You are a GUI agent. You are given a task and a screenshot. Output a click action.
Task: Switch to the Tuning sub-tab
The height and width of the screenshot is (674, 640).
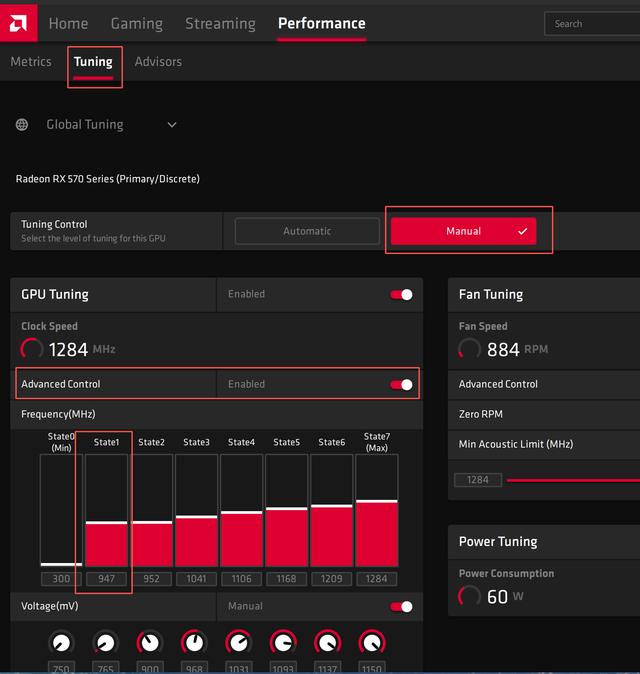pos(93,61)
